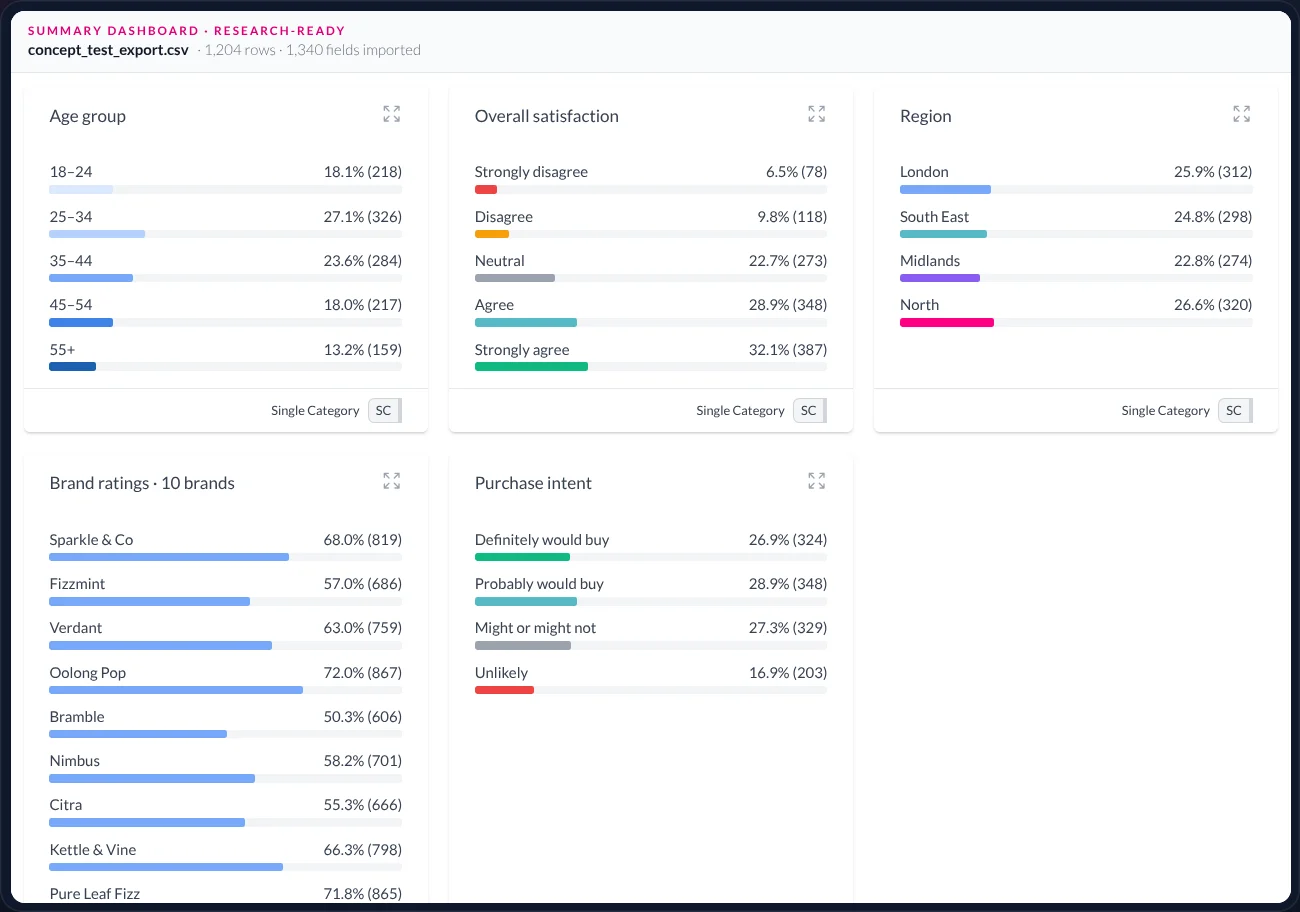
Task: Click the Citra brand label
Action: (66, 805)
